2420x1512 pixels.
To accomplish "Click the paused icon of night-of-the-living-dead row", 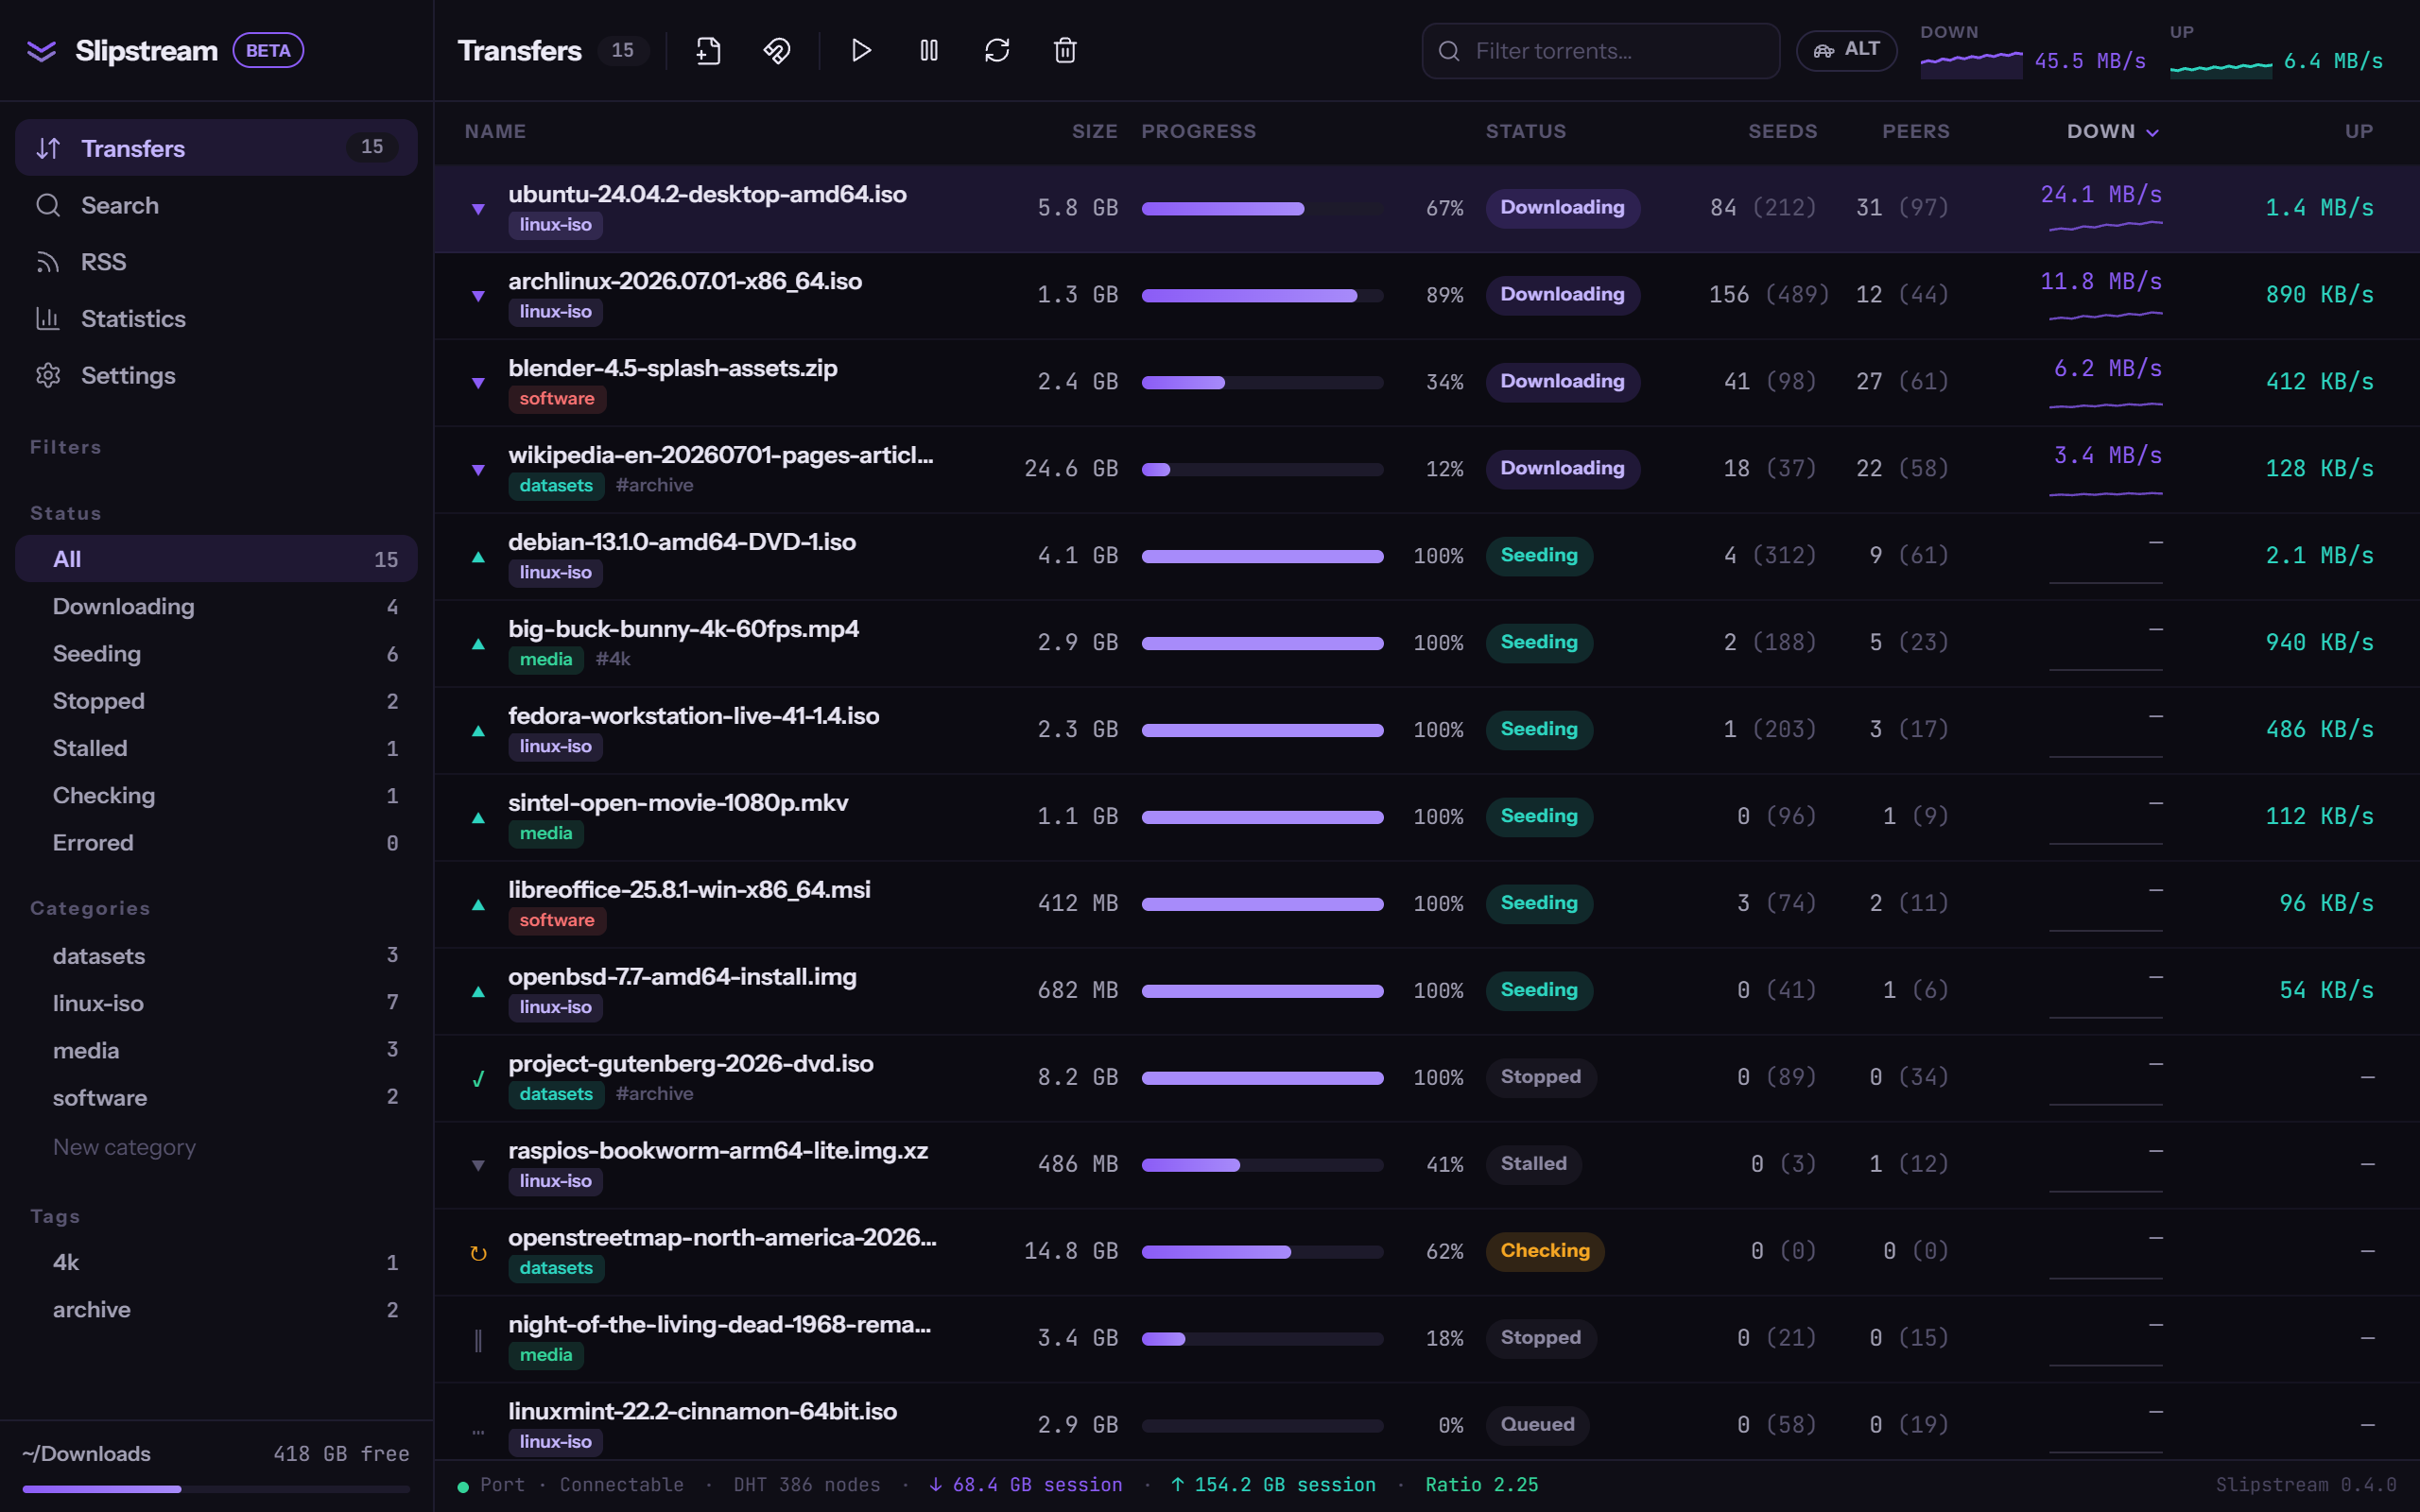I will (478, 1340).
